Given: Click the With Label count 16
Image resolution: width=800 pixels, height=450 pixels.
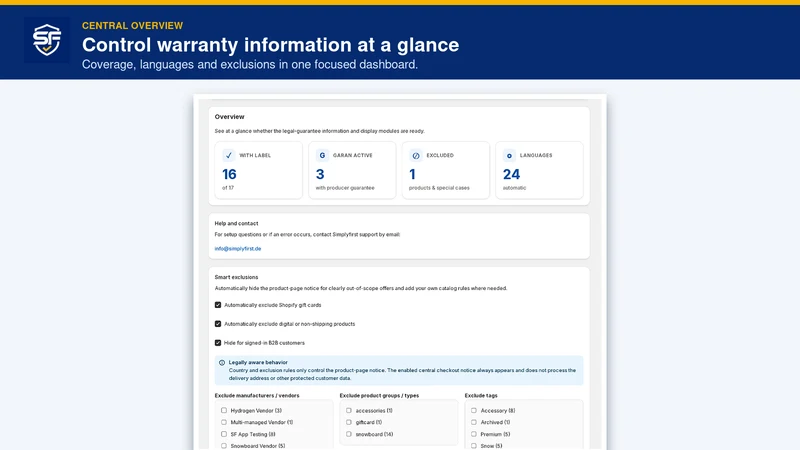Looking at the screenshot, I should pyautogui.click(x=229, y=174).
